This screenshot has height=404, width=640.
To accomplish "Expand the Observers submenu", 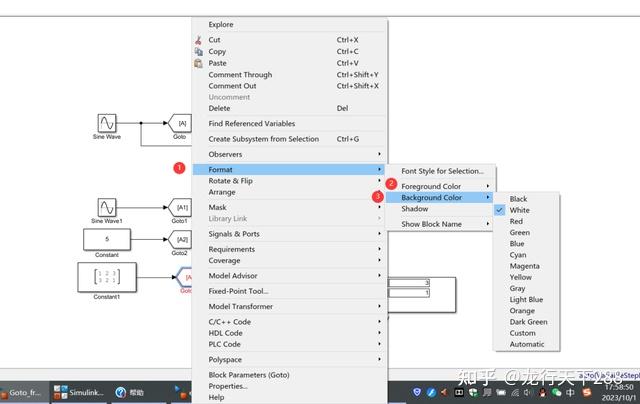I will [x=289, y=154].
